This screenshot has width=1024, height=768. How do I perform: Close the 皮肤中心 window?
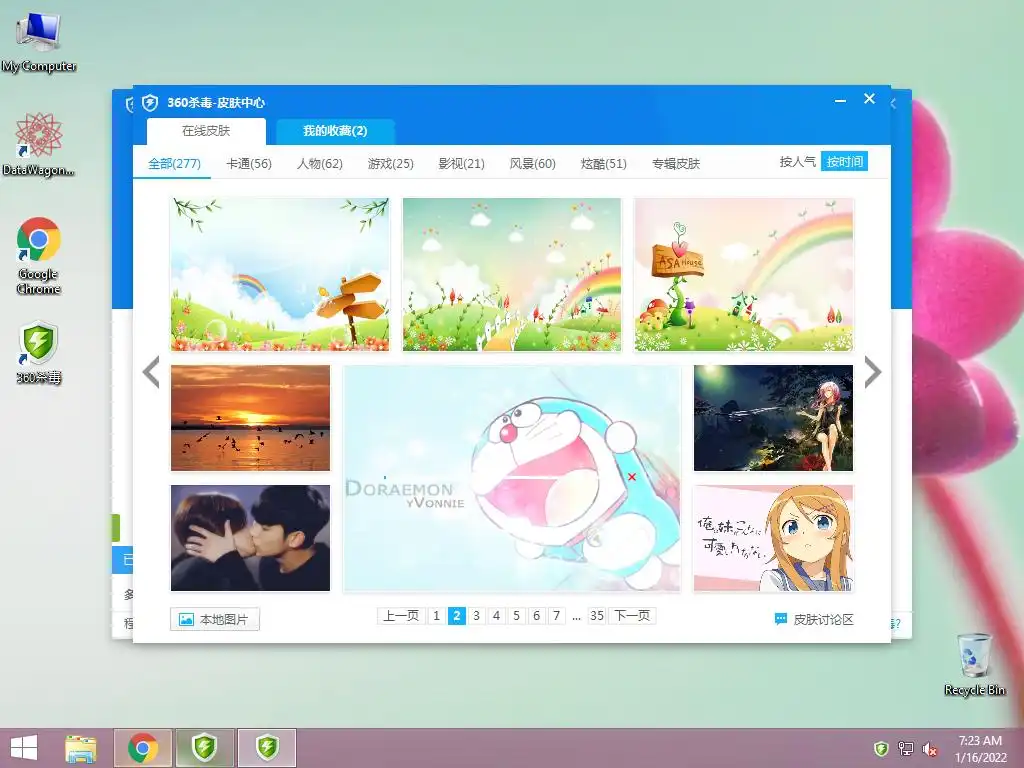869,99
